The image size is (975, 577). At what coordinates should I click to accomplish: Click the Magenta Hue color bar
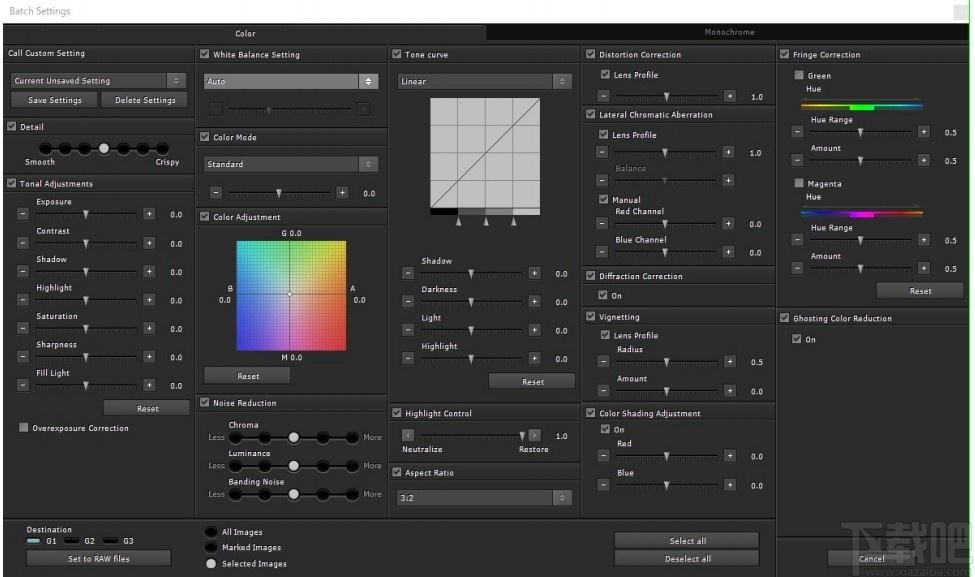pyautogui.click(x=861, y=214)
